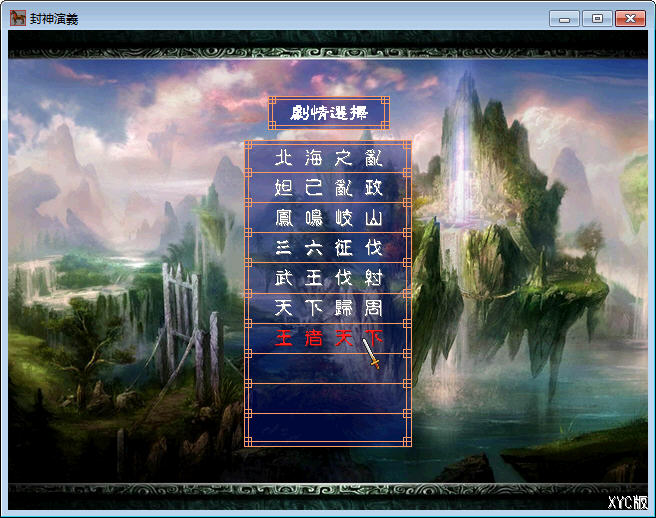Select the 北海定亂 scenario

pos(328,158)
